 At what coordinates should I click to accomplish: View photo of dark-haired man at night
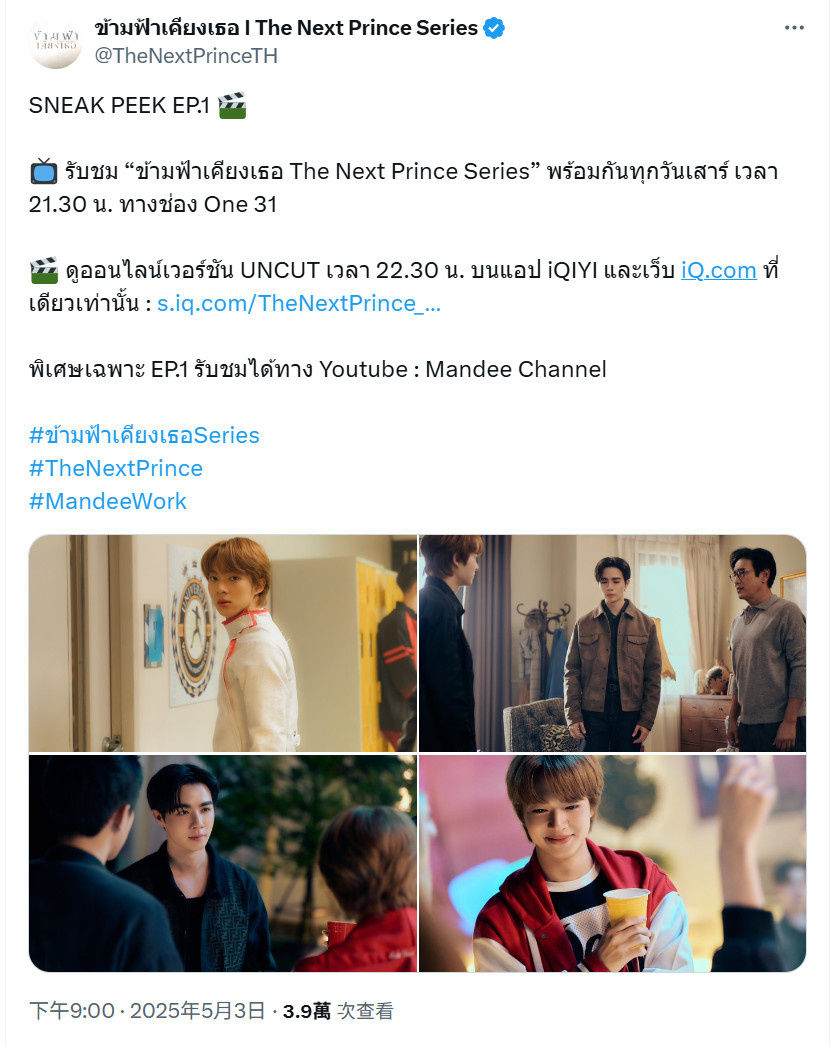[x=223, y=863]
